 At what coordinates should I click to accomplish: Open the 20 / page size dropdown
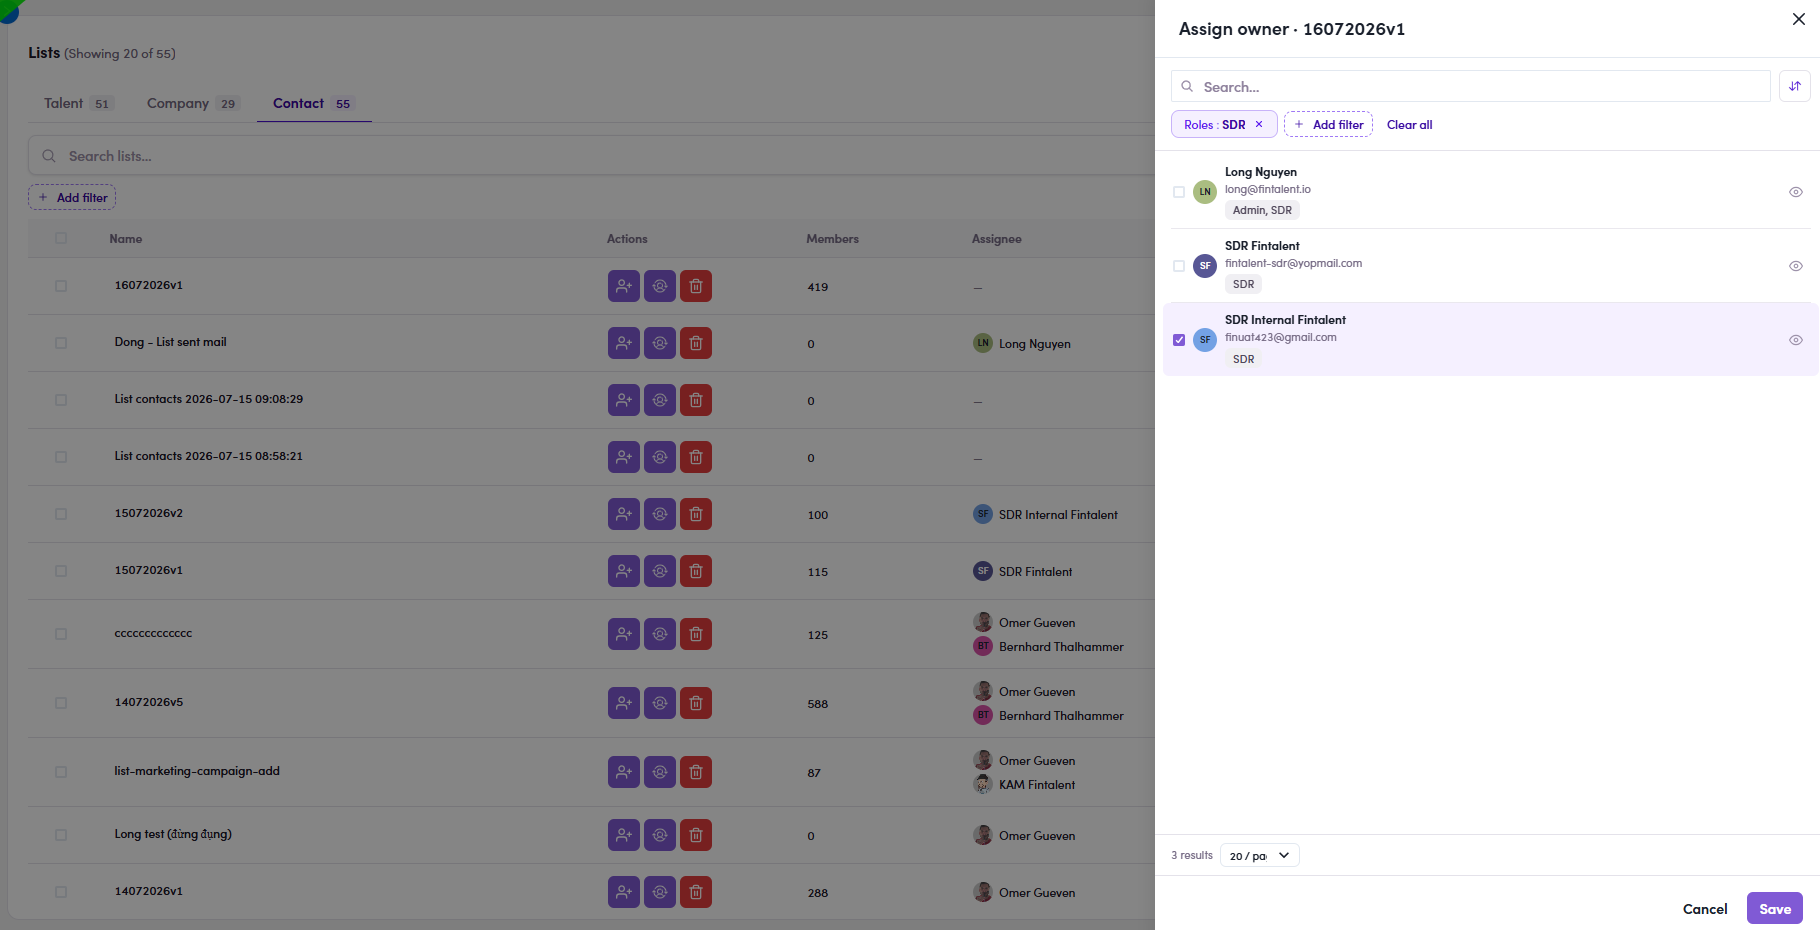(1260, 856)
